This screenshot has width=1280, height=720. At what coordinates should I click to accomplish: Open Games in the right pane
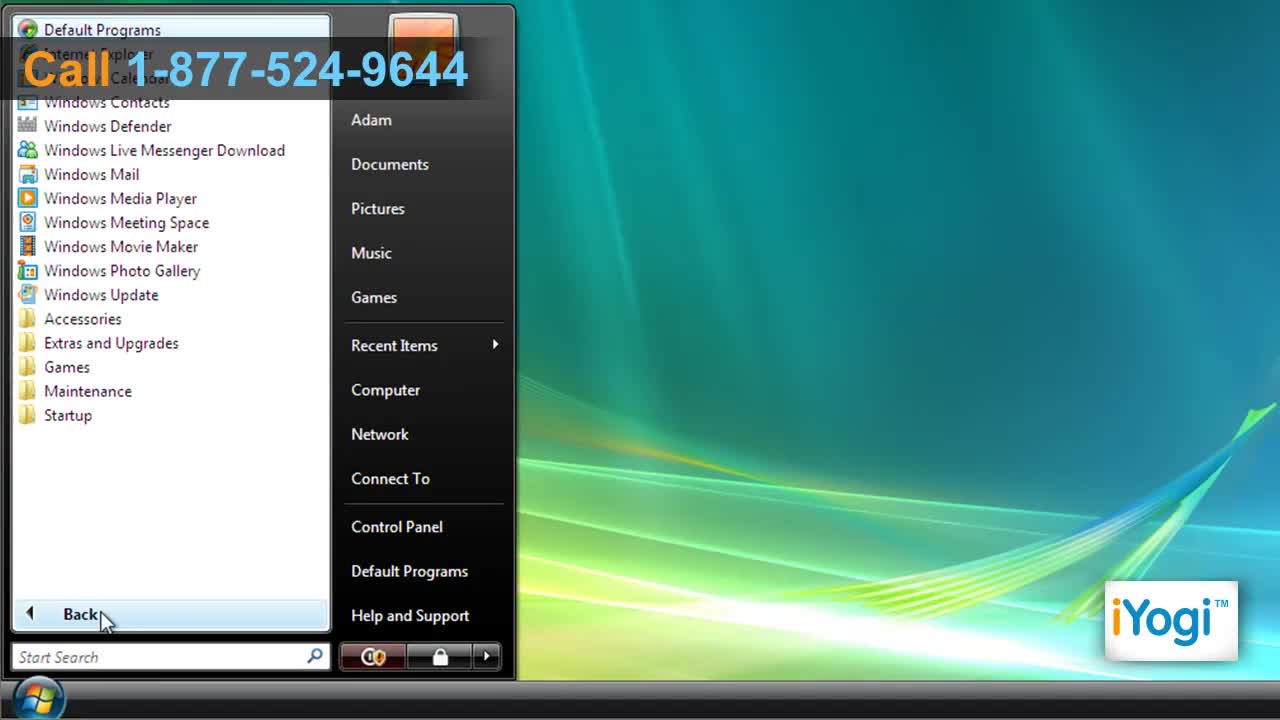click(374, 297)
